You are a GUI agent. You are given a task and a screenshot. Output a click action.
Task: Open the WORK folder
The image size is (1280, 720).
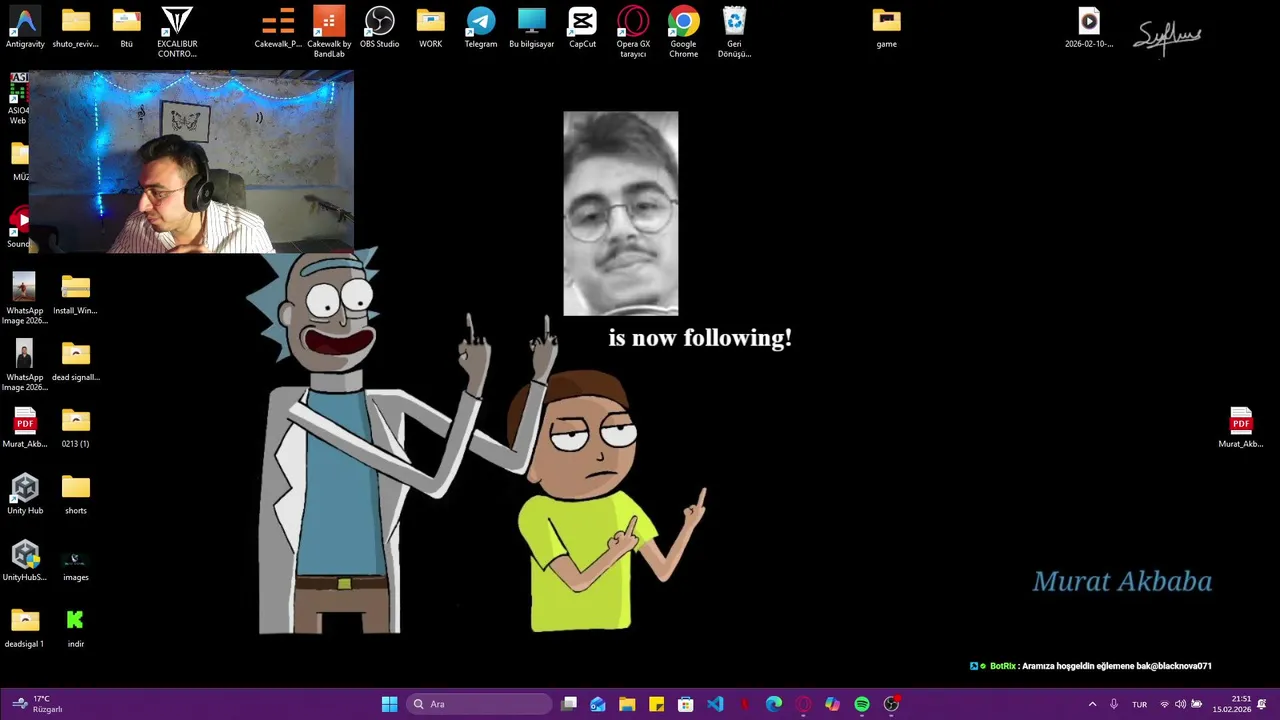point(430,28)
